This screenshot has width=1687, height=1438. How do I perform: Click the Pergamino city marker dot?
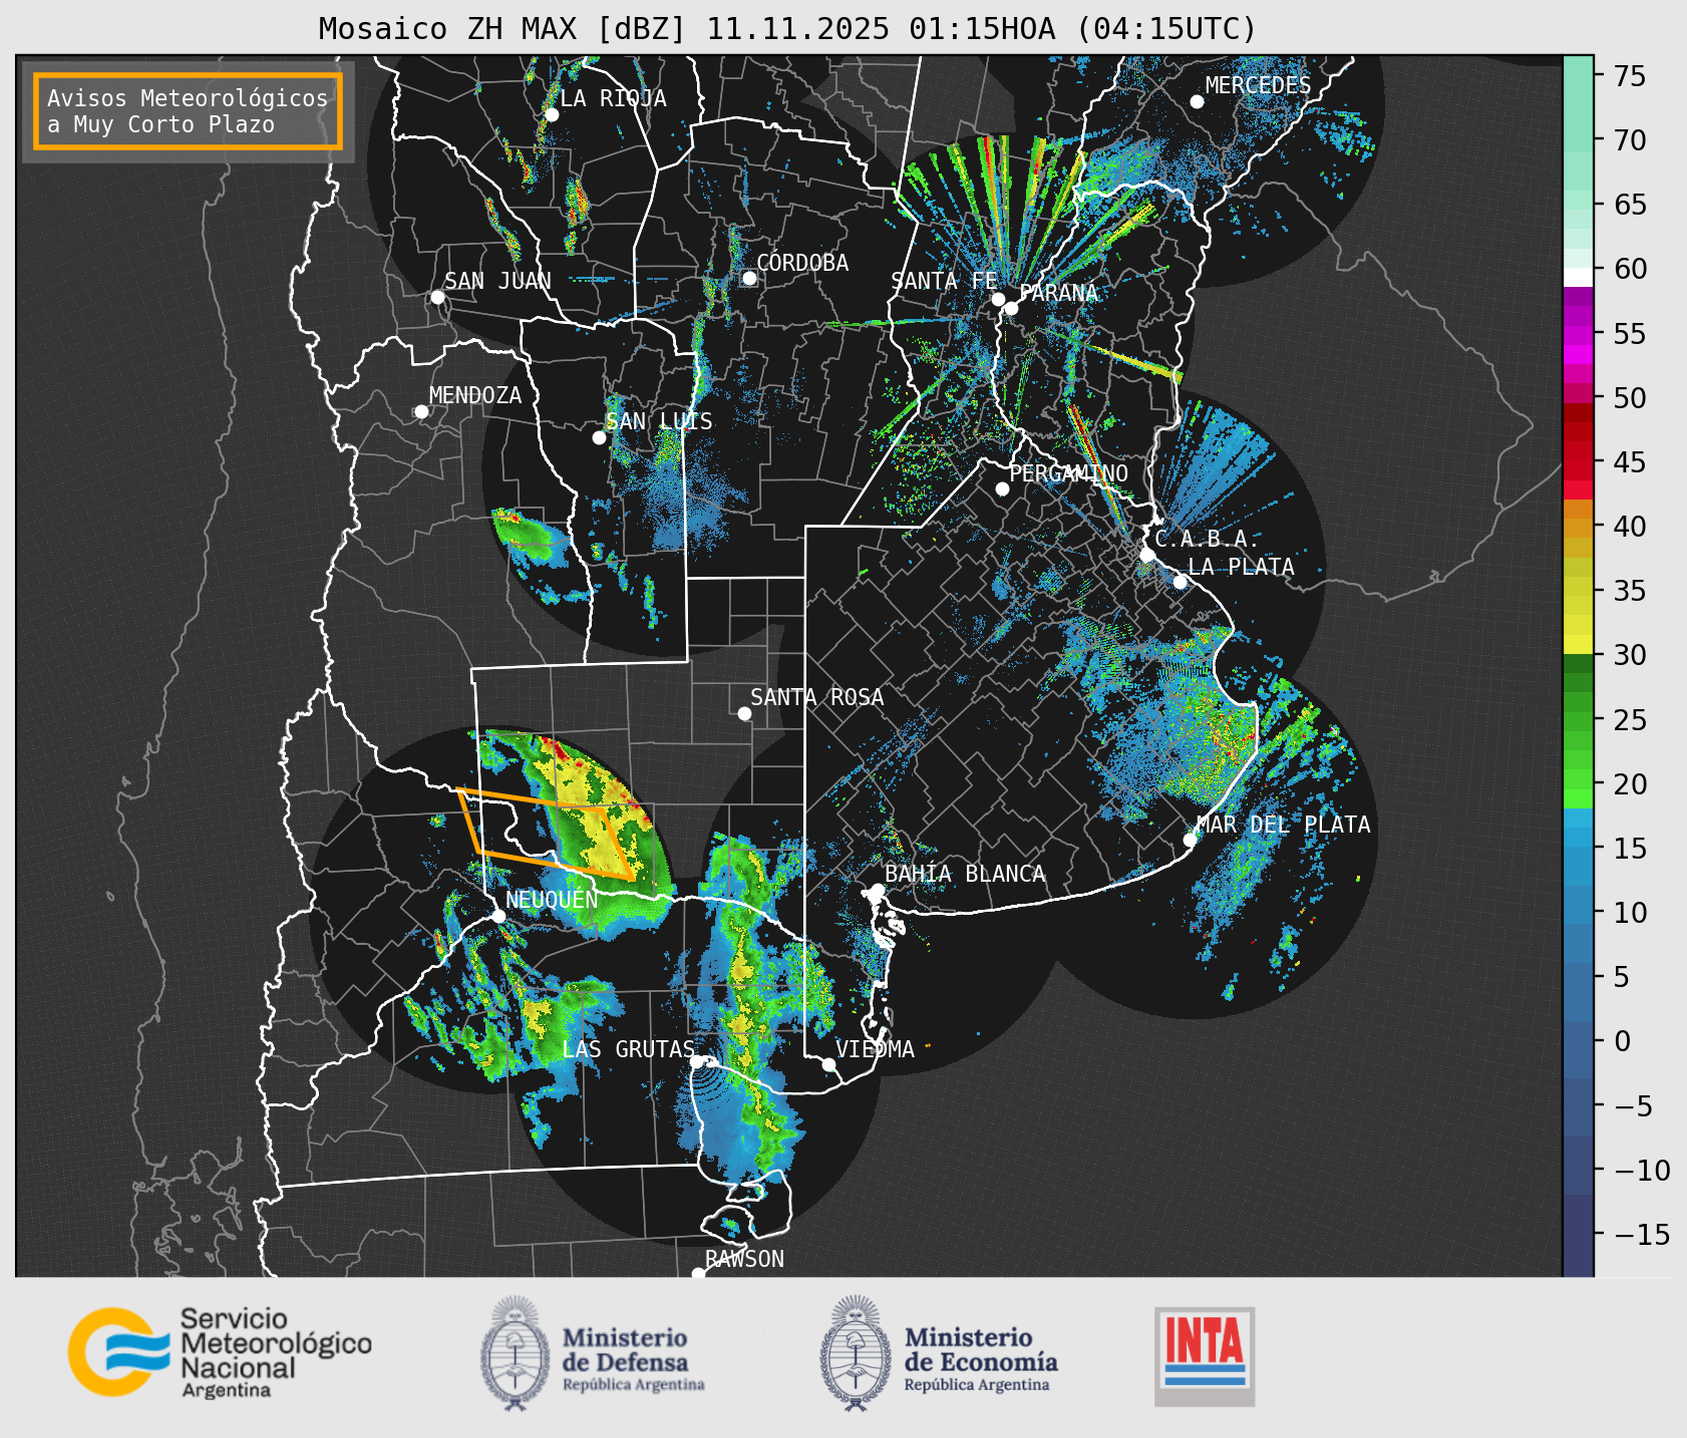(x=1002, y=489)
